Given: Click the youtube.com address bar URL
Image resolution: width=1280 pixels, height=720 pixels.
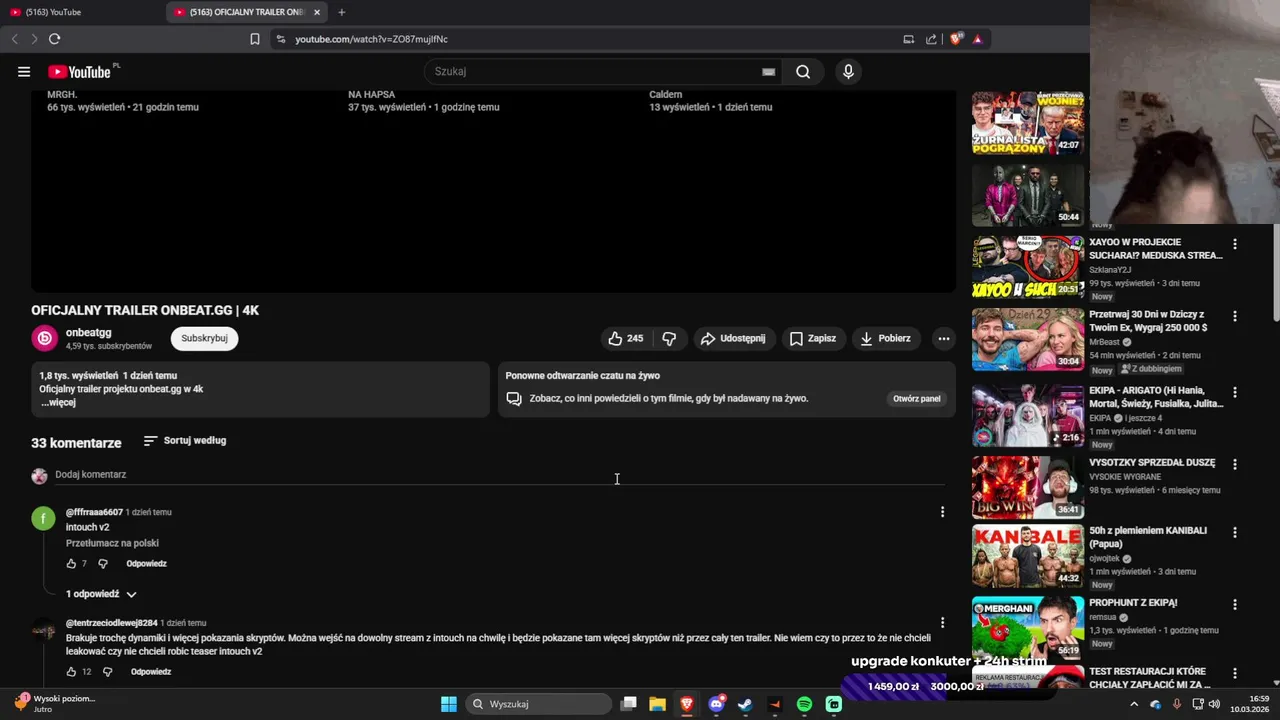Looking at the screenshot, I should [371, 39].
